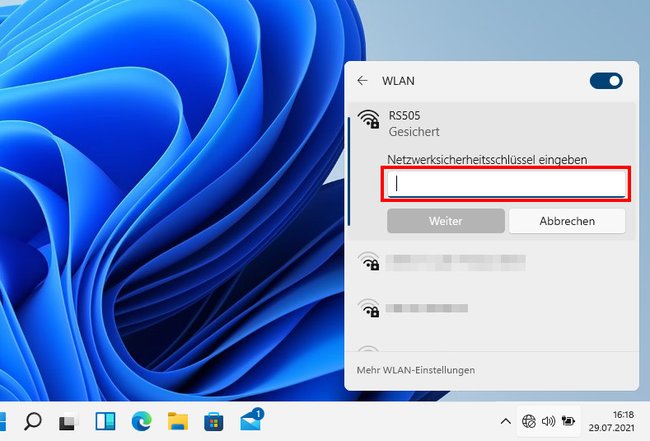The image size is (650, 441).
Task: Click the volume speaker tray icon
Action: point(548,422)
